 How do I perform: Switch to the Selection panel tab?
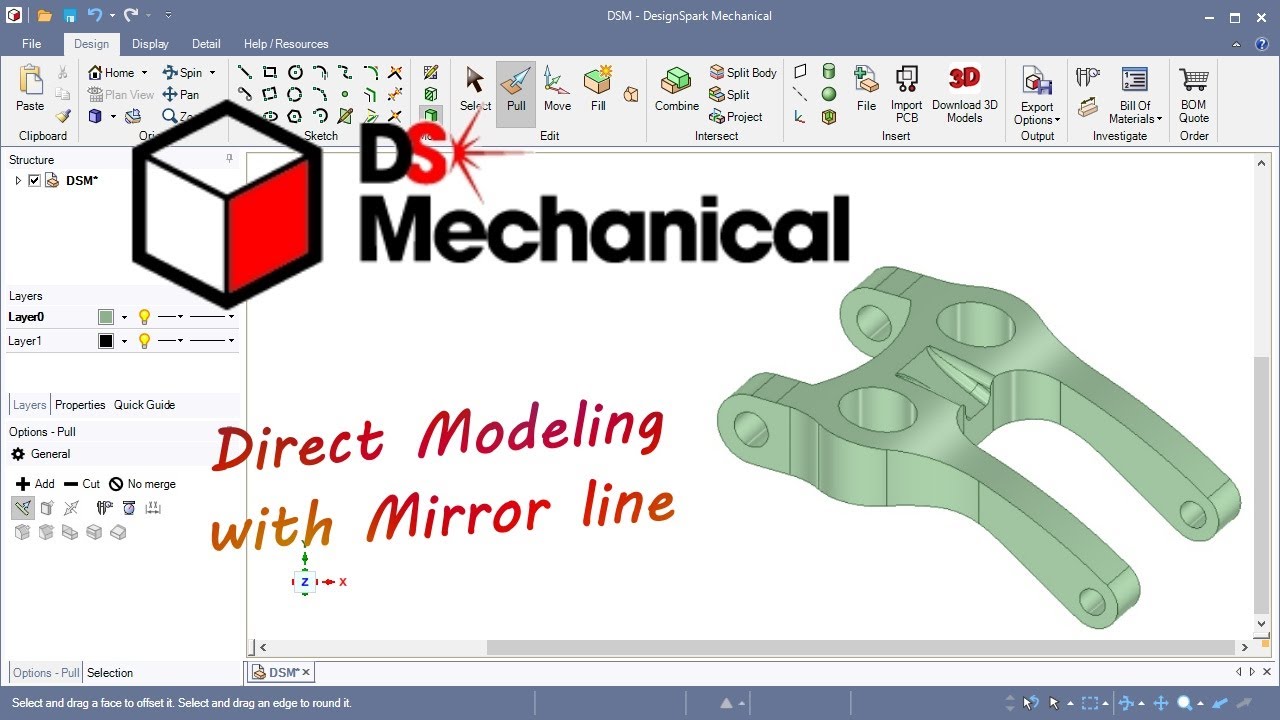110,673
